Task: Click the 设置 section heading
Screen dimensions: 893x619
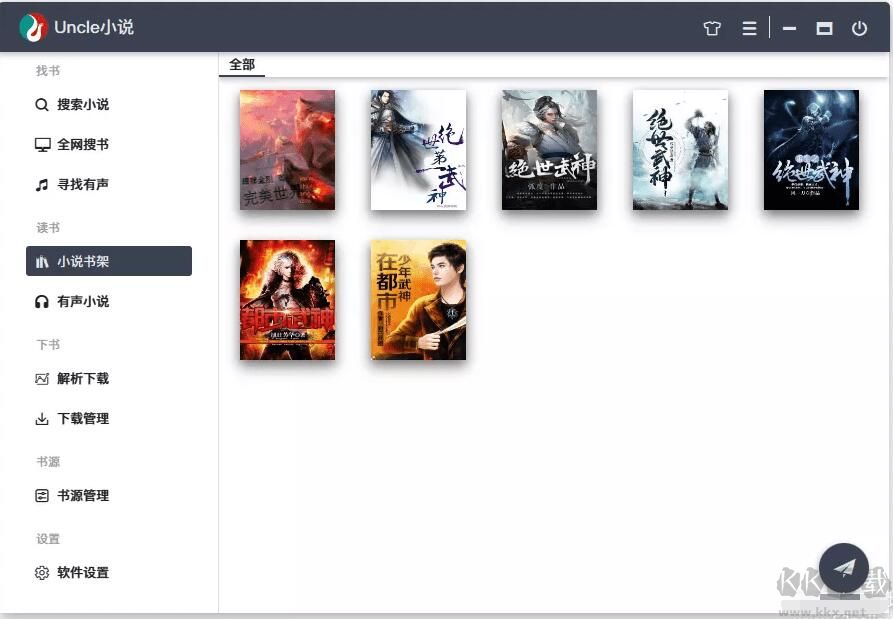Action: [x=48, y=539]
